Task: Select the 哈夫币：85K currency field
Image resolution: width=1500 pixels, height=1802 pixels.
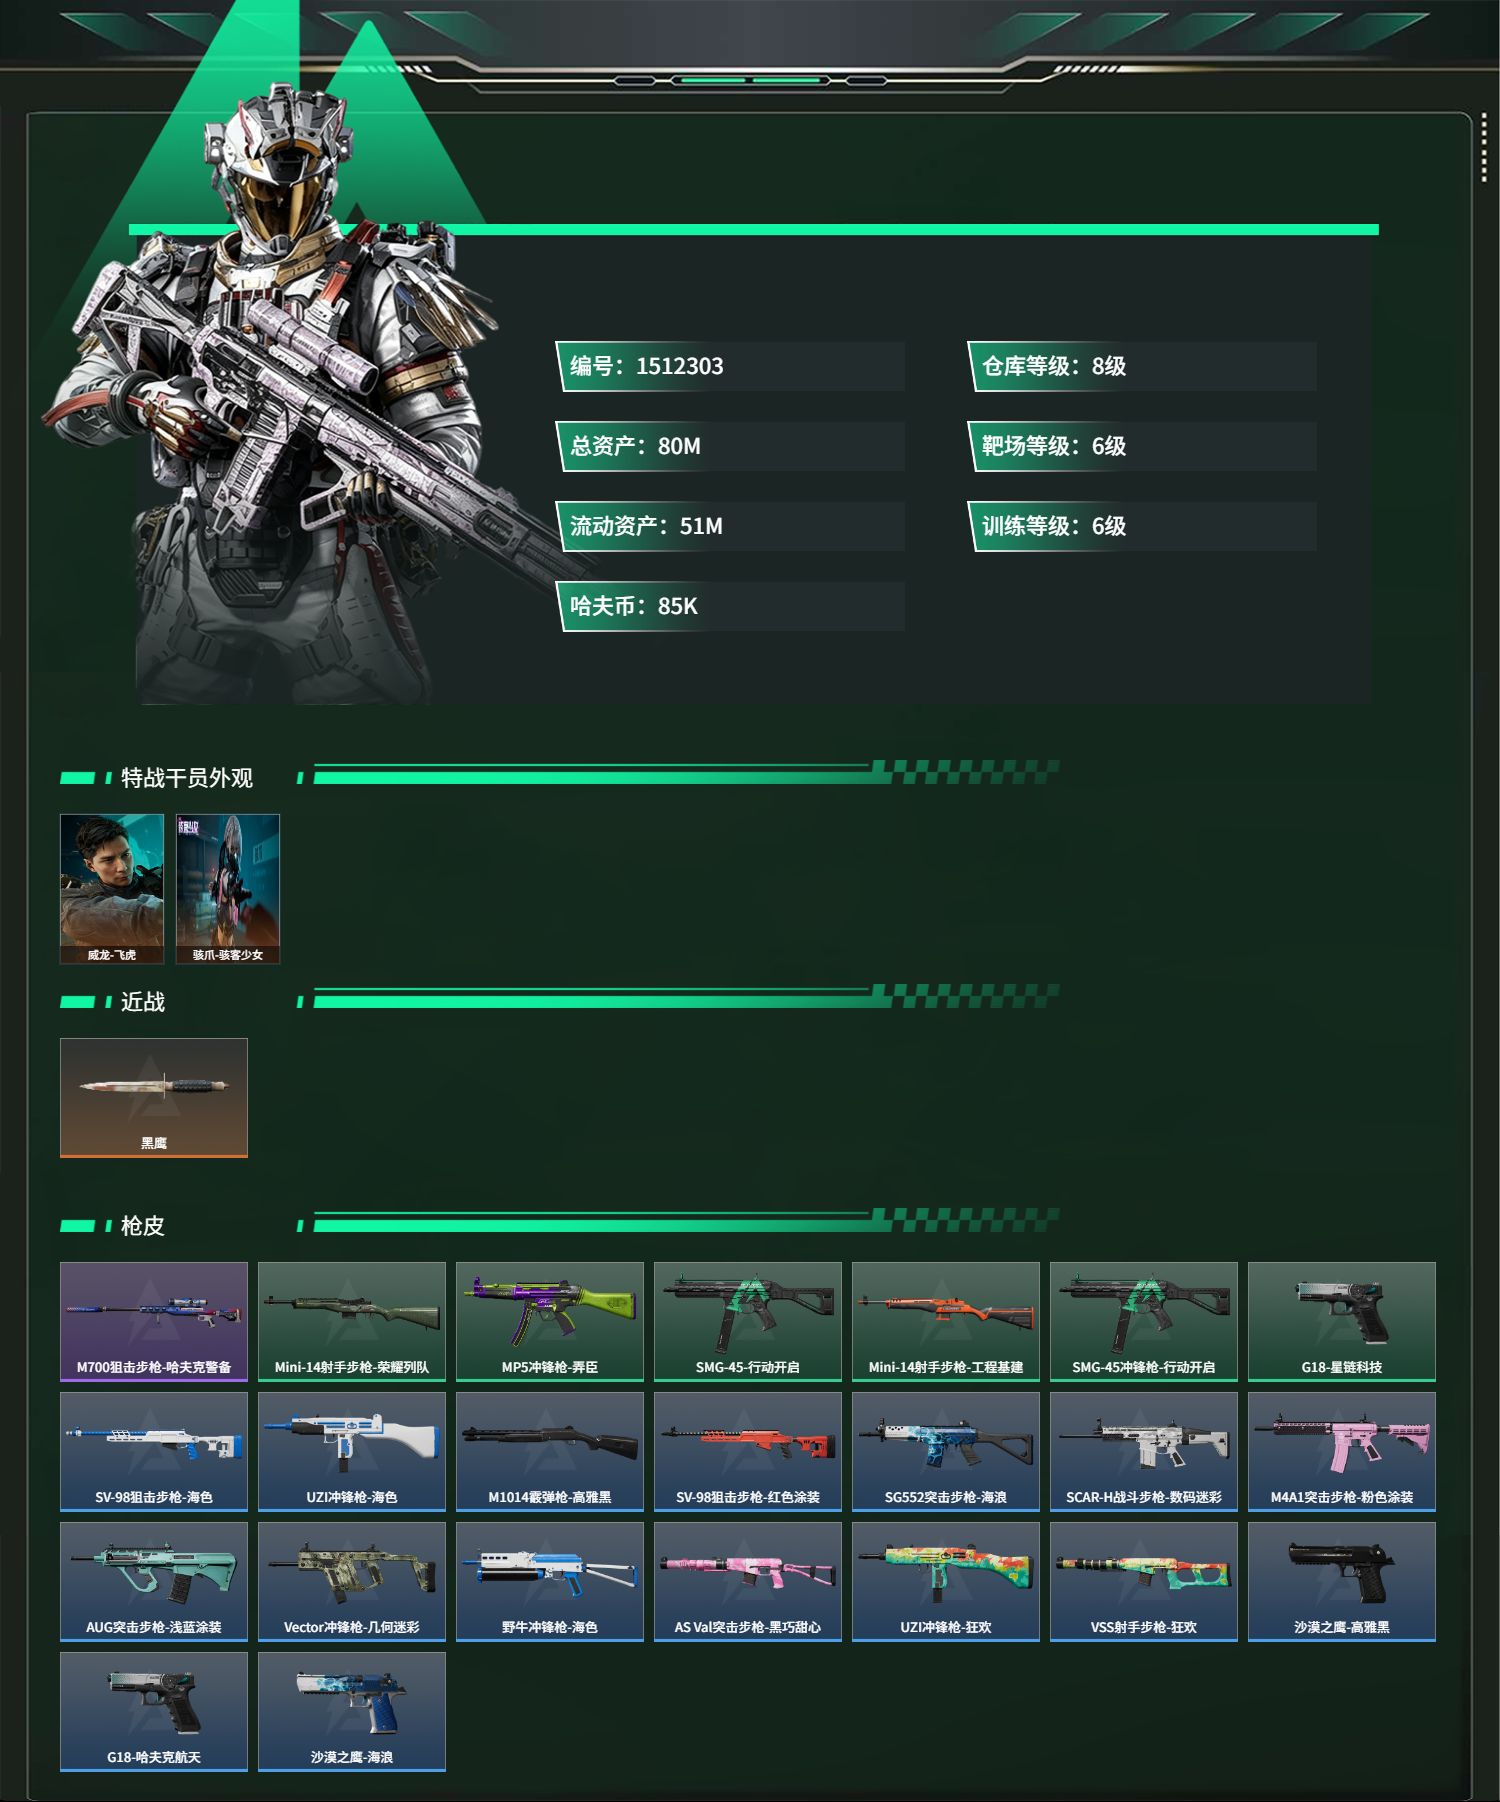Action: [x=731, y=606]
